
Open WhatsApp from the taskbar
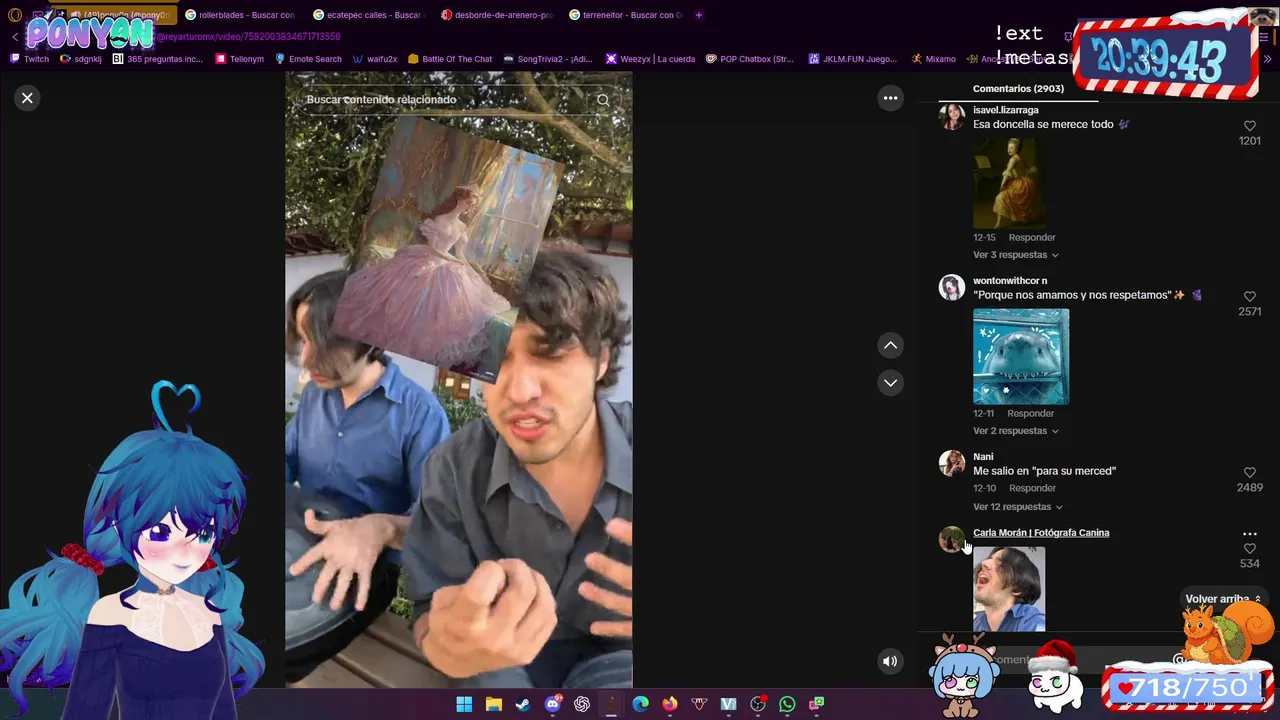[787, 704]
